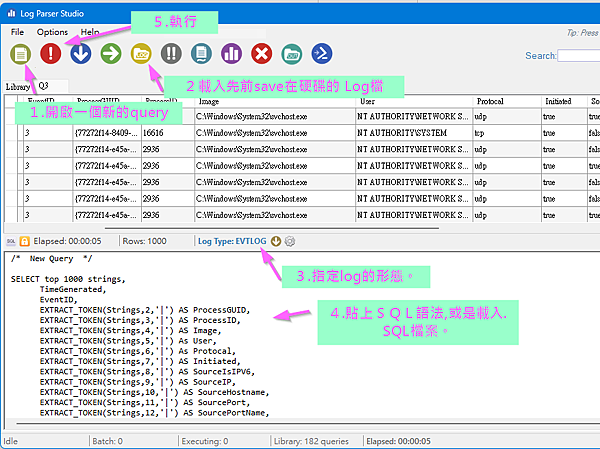Click the SELECT top 1000 strings line
Image resolution: width=600 pixels, height=449 pixels.
[x=68, y=279]
